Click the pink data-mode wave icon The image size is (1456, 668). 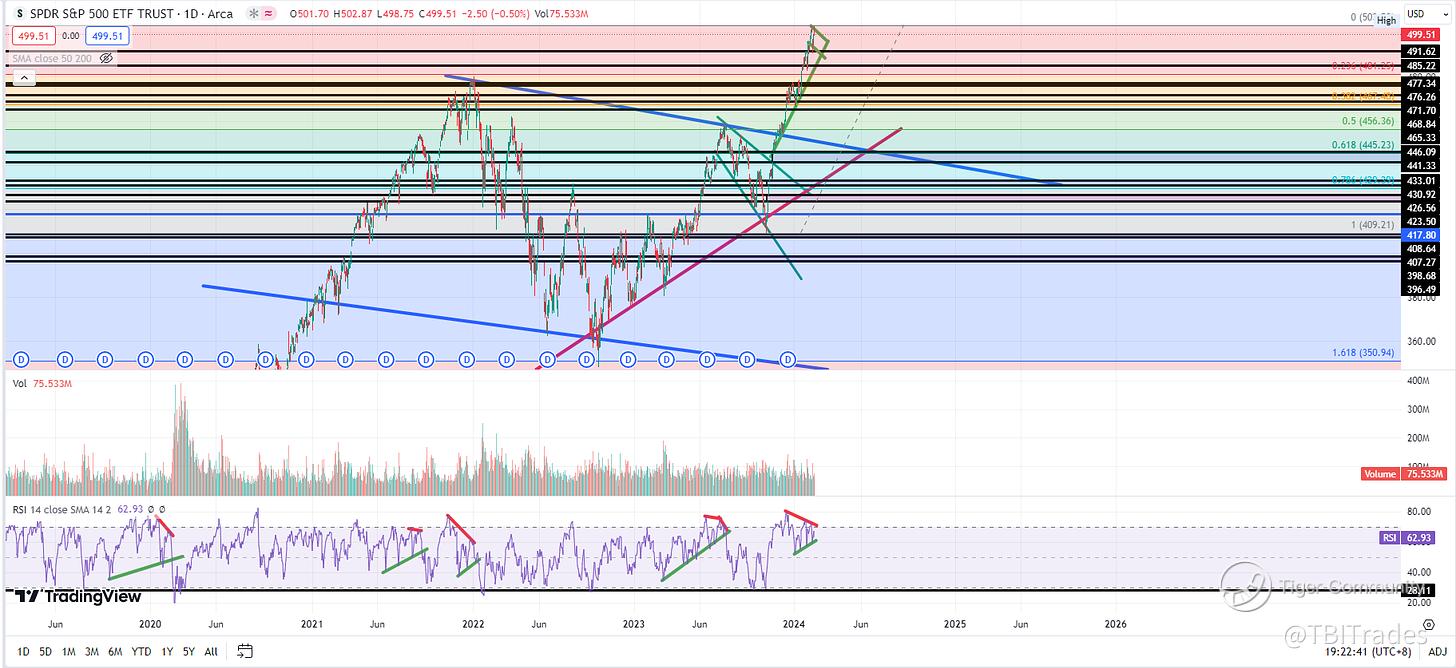click(268, 14)
